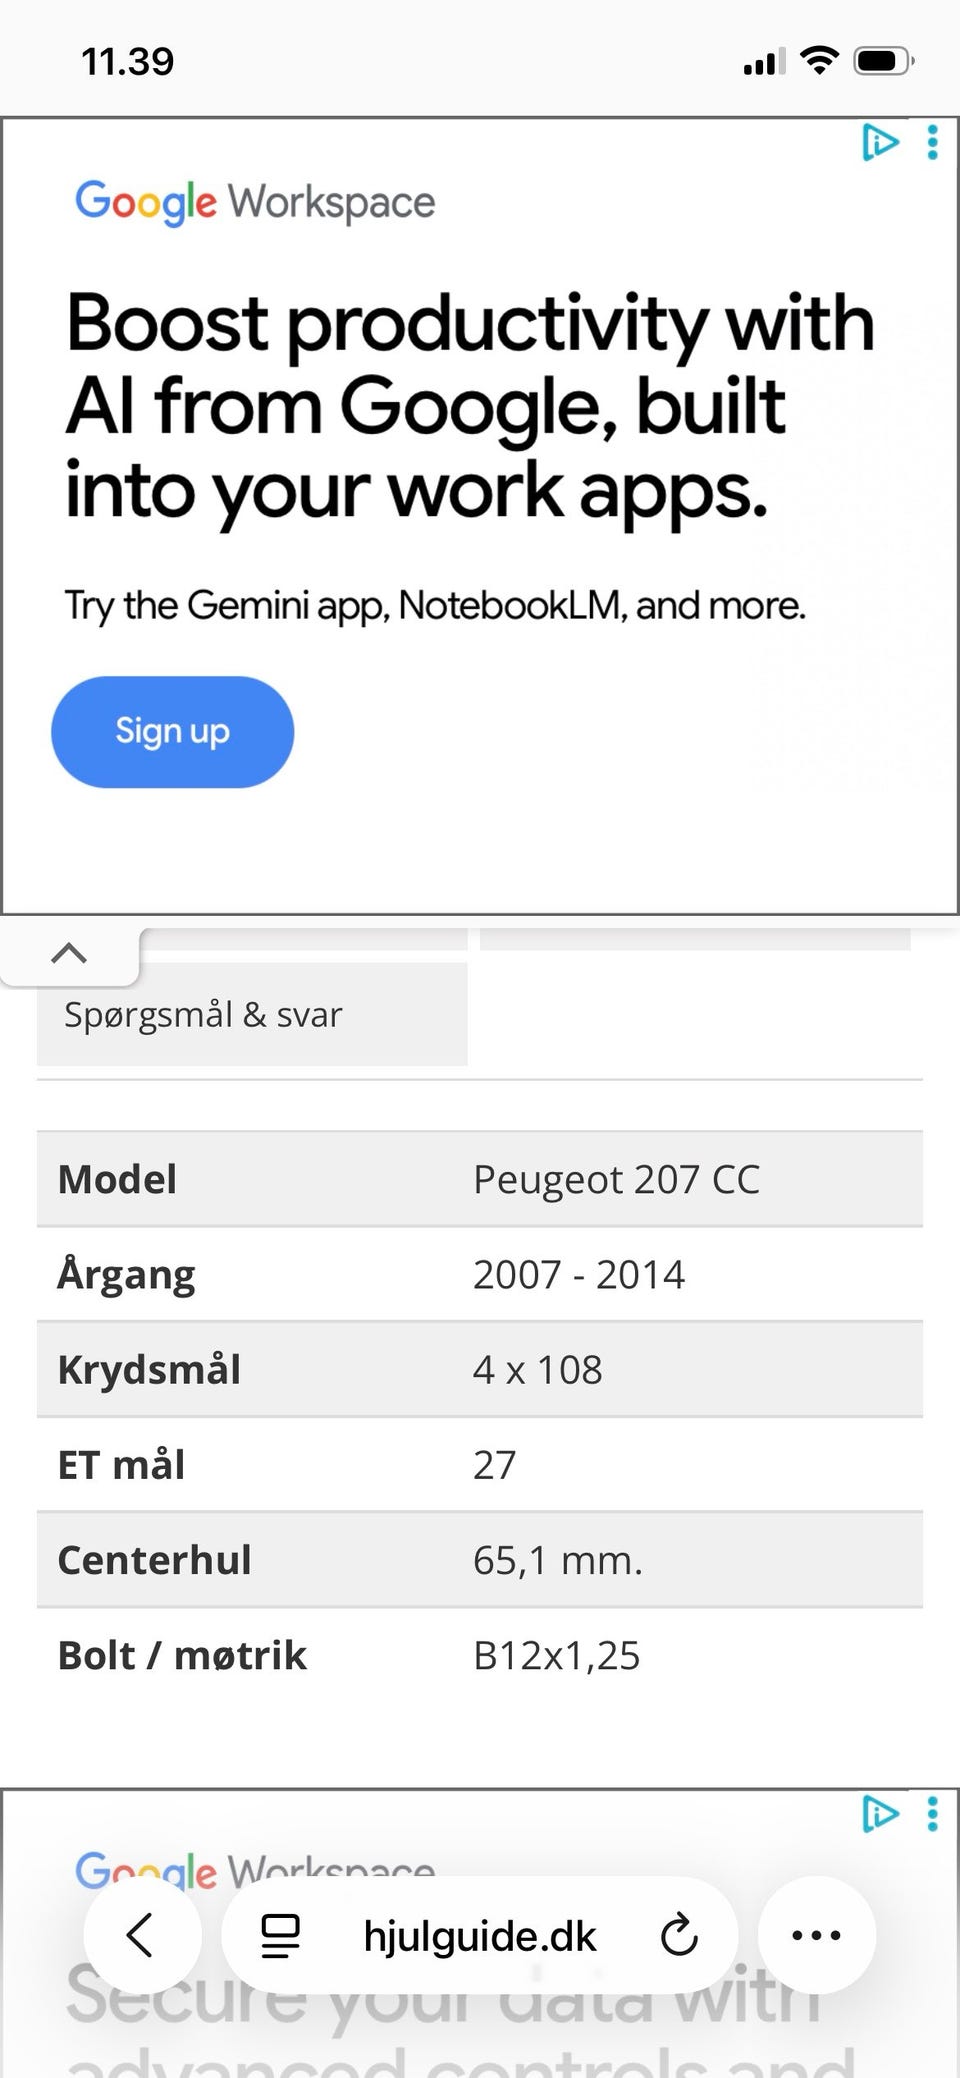Tap the Bolt / møtrik value B12x1,25
Viewport: 960px width, 2078px height.
[556, 1656]
